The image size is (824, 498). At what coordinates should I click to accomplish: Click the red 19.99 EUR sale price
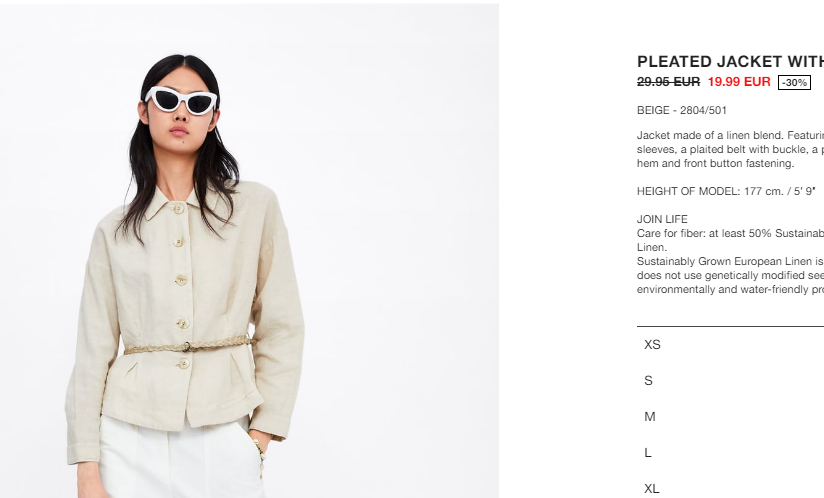point(739,82)
